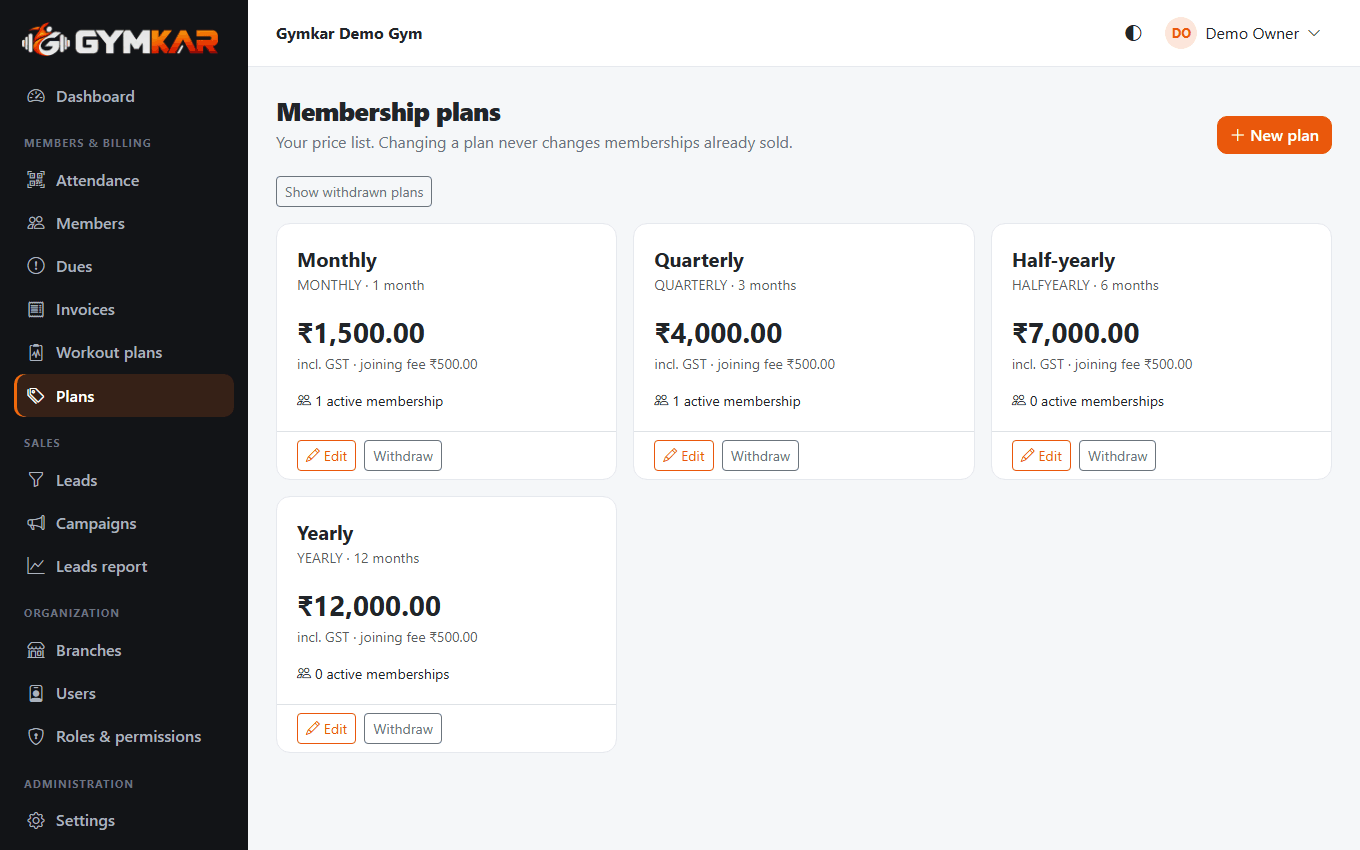The width and height of the screenshot is (1360, 850).
Task: Click Half-yearly's 0 active memberships text
Action: pos(1097,401)
